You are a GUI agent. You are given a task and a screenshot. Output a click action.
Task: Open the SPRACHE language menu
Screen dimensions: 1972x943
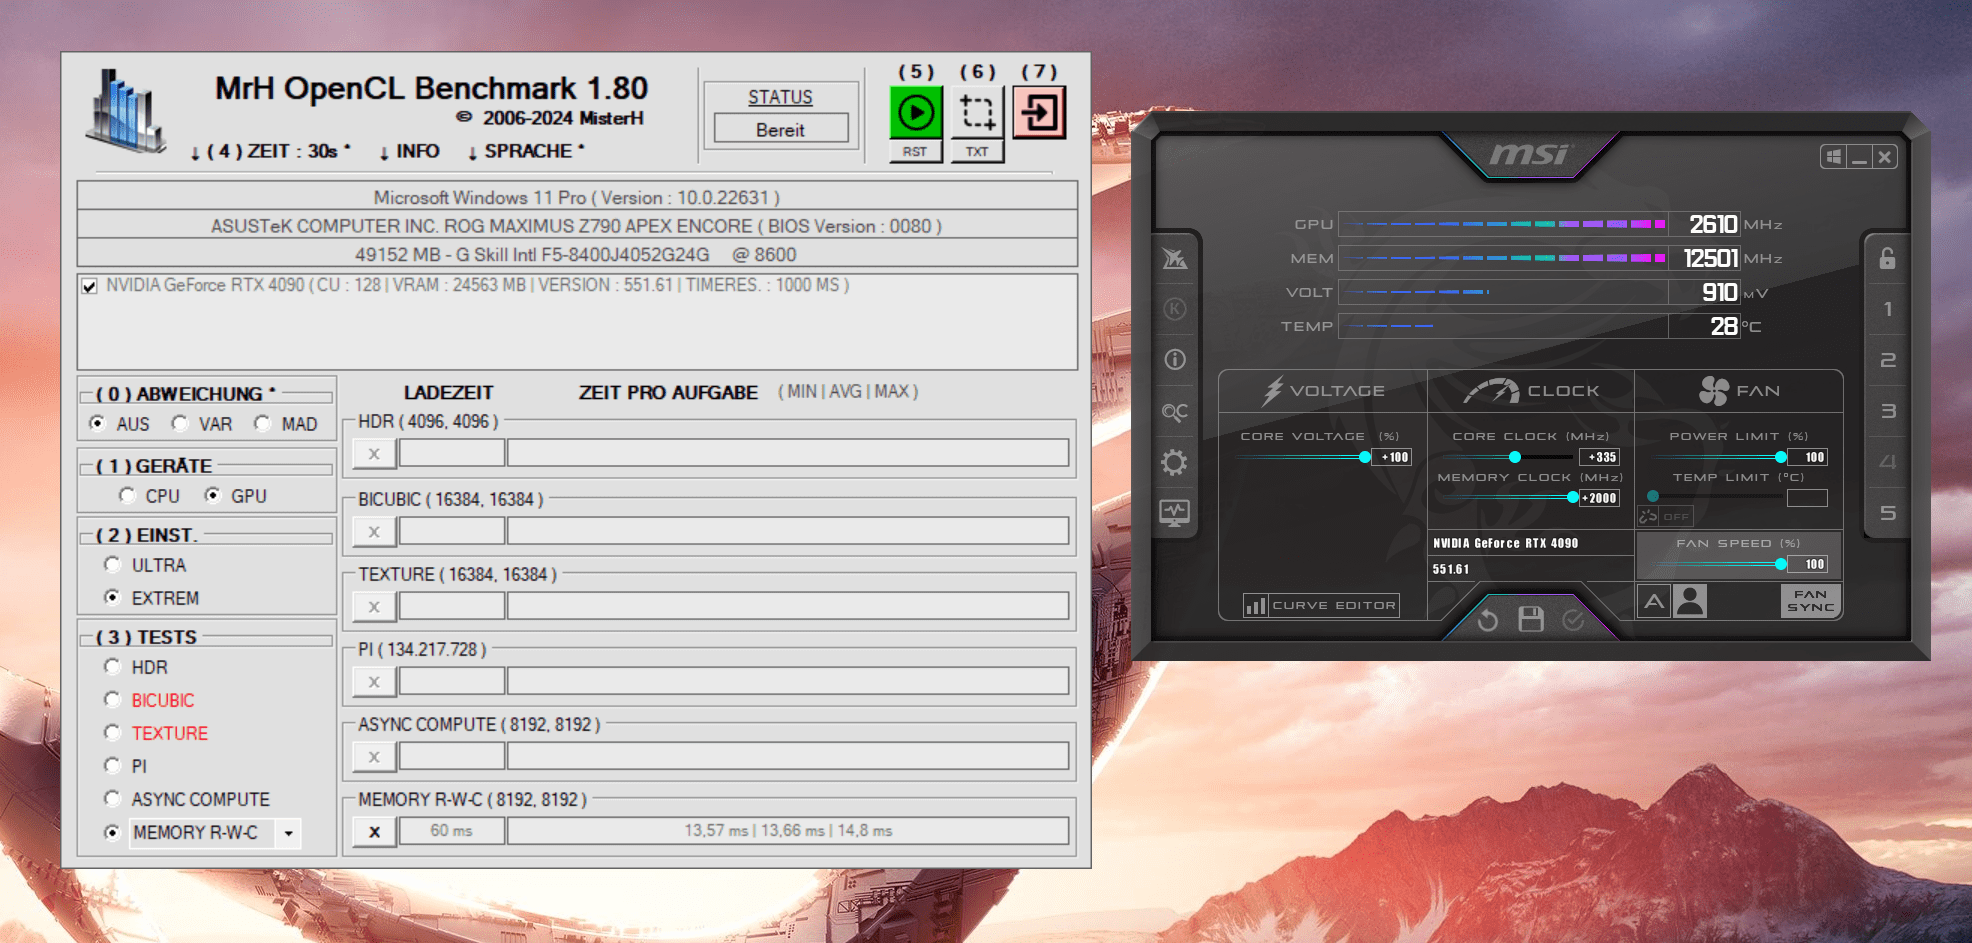(x=526, y=151)
